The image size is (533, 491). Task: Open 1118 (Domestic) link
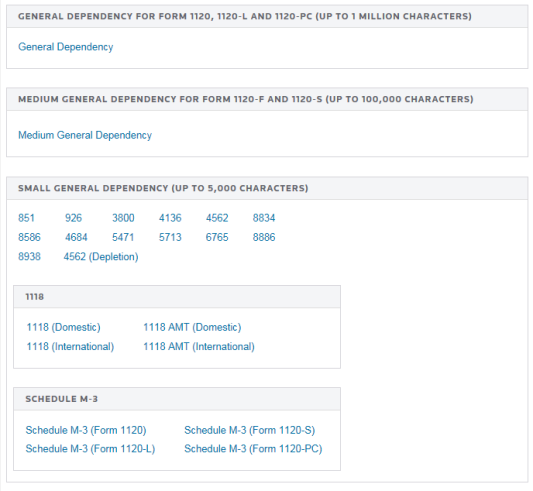64,327
